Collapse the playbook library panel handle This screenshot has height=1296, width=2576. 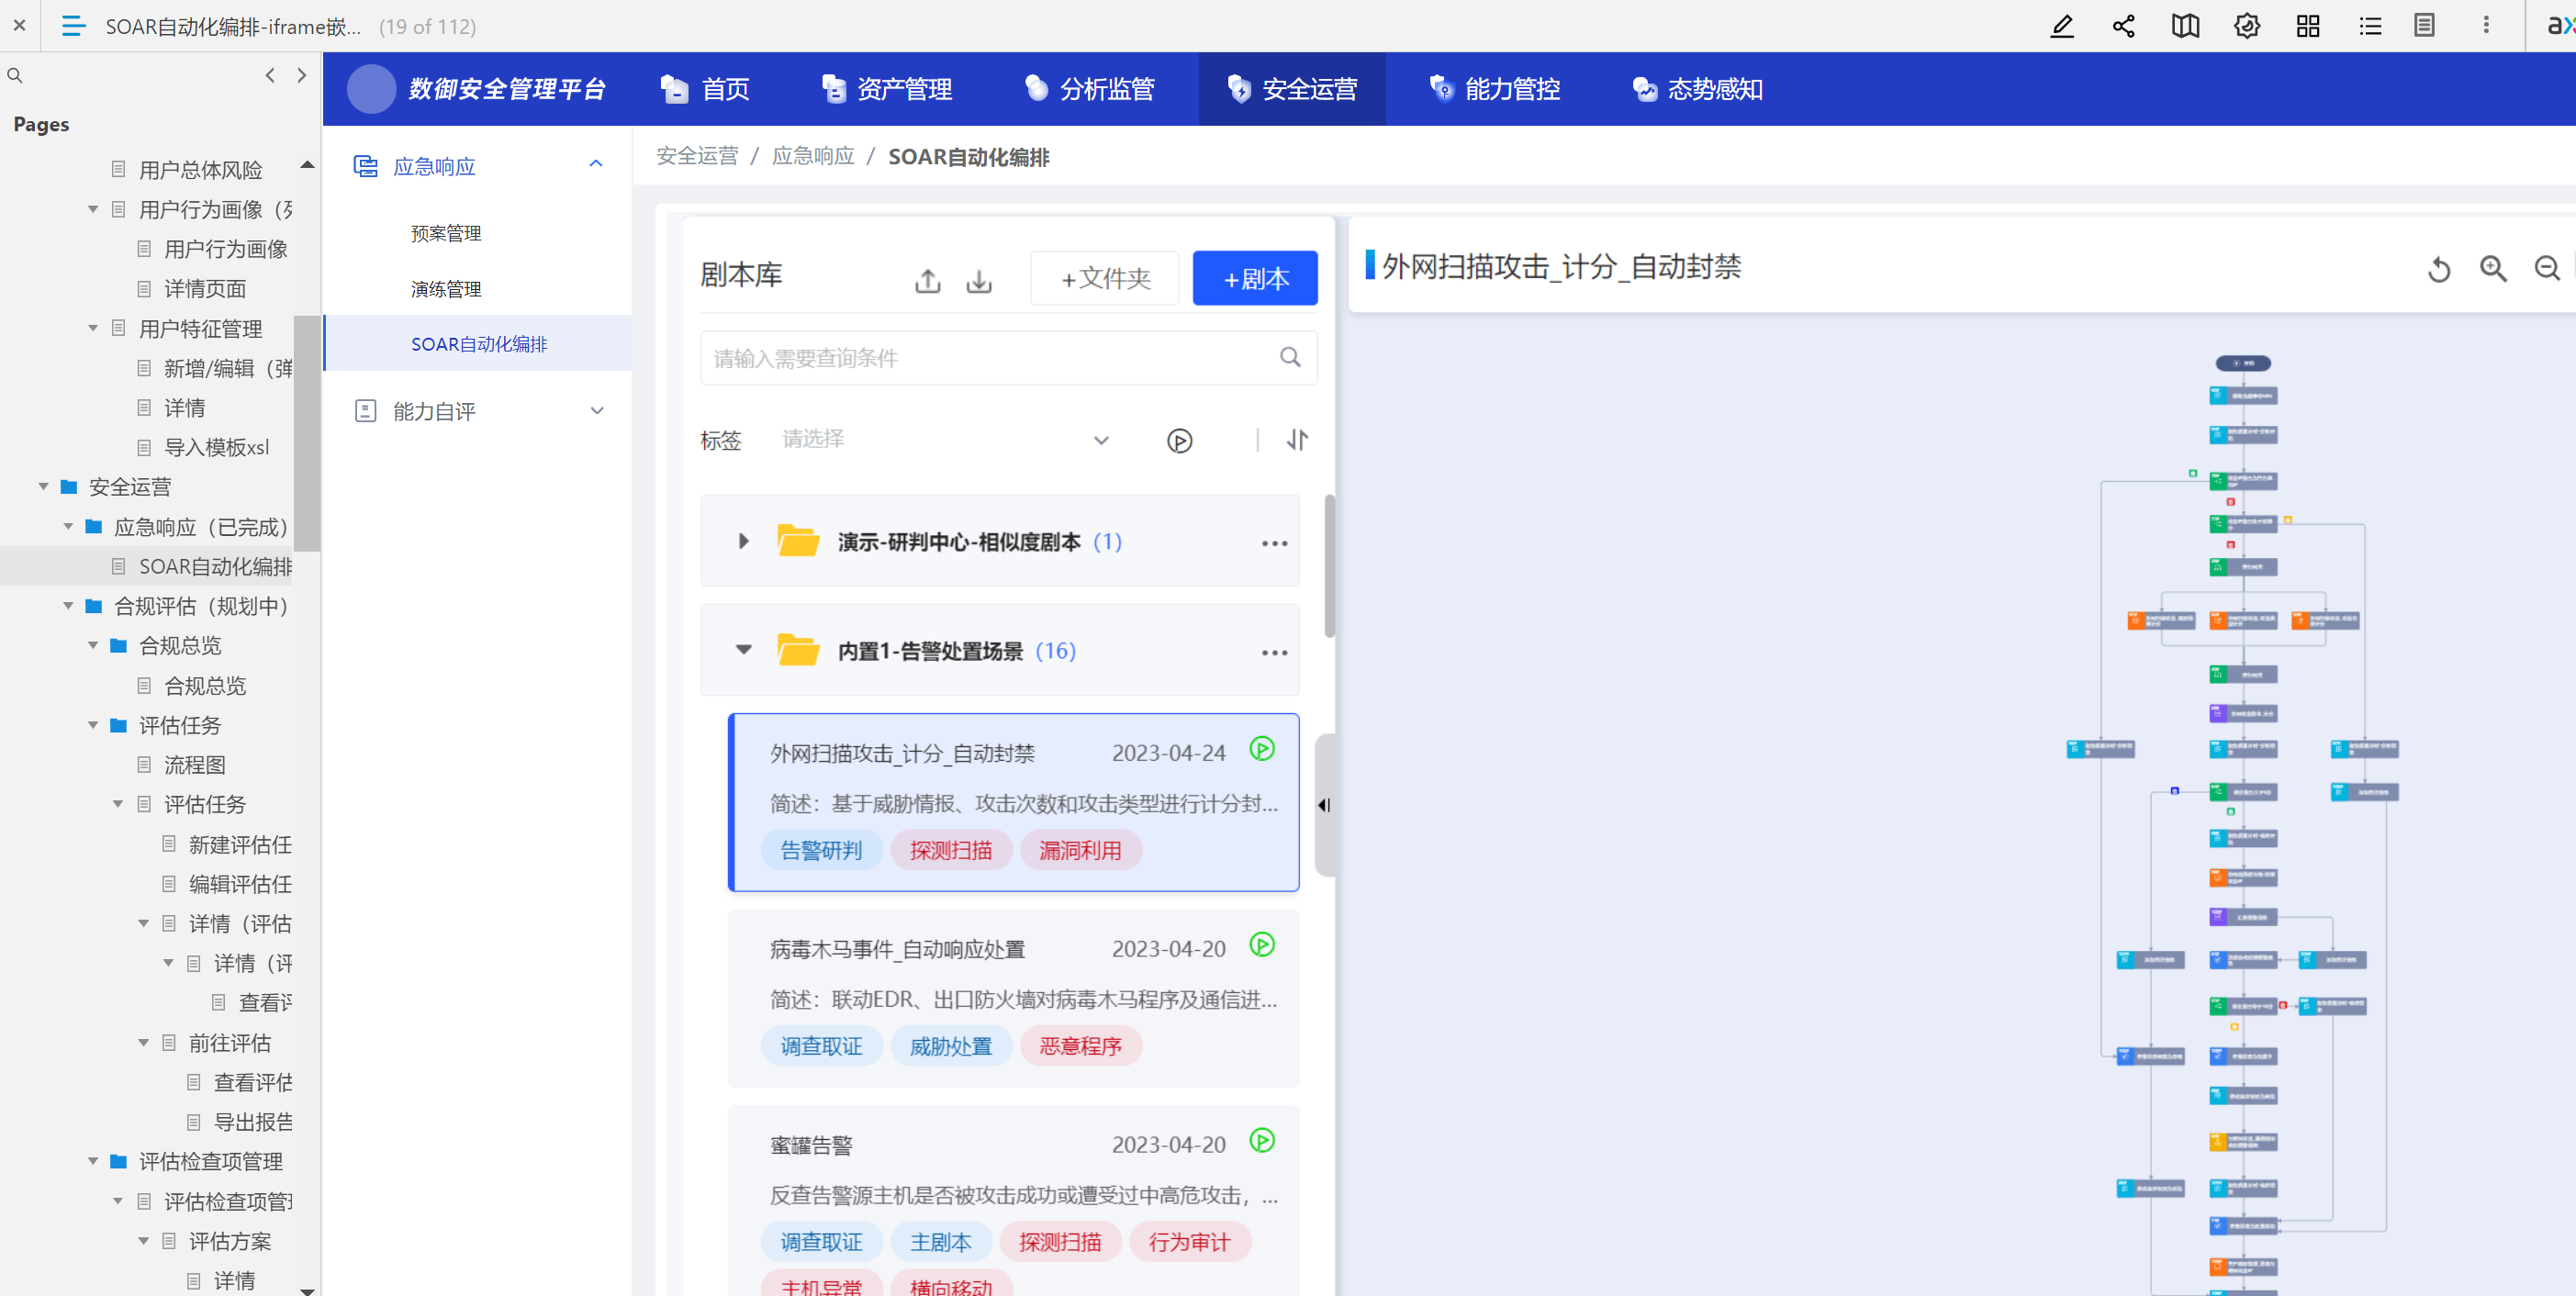coord(1324,805)
